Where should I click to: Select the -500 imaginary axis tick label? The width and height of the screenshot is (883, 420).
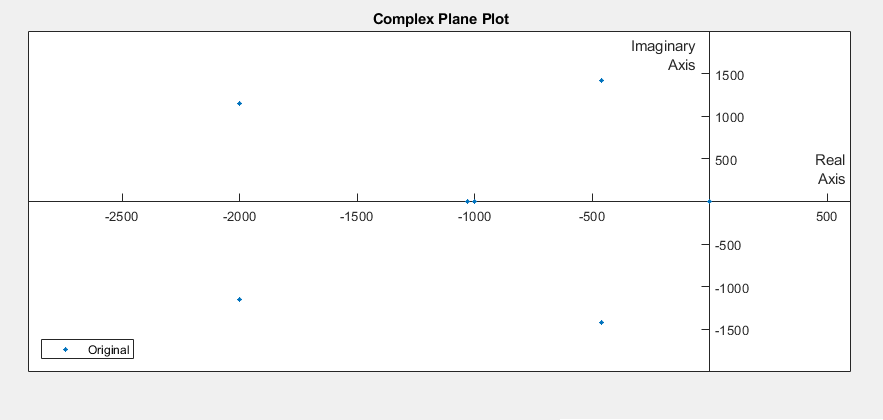pos(728,245)
